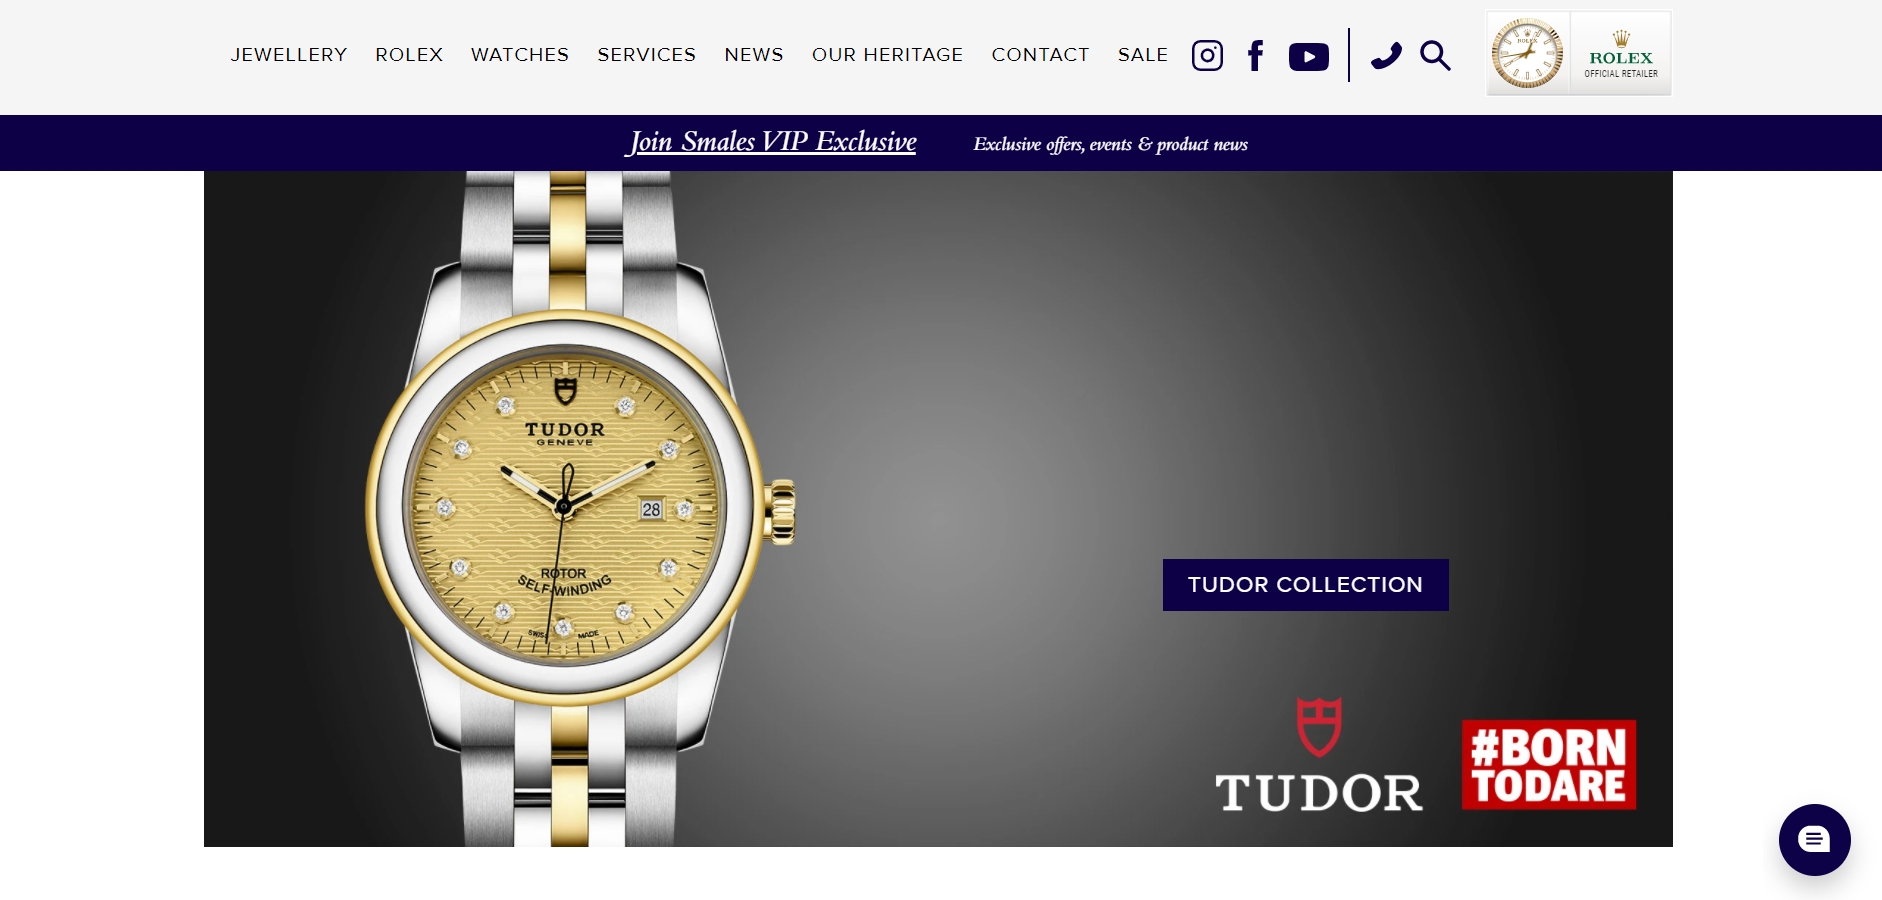Follow Join Smales VIP Exclusive link
This screenshot has width=1882, height=900.
[772, 142]
